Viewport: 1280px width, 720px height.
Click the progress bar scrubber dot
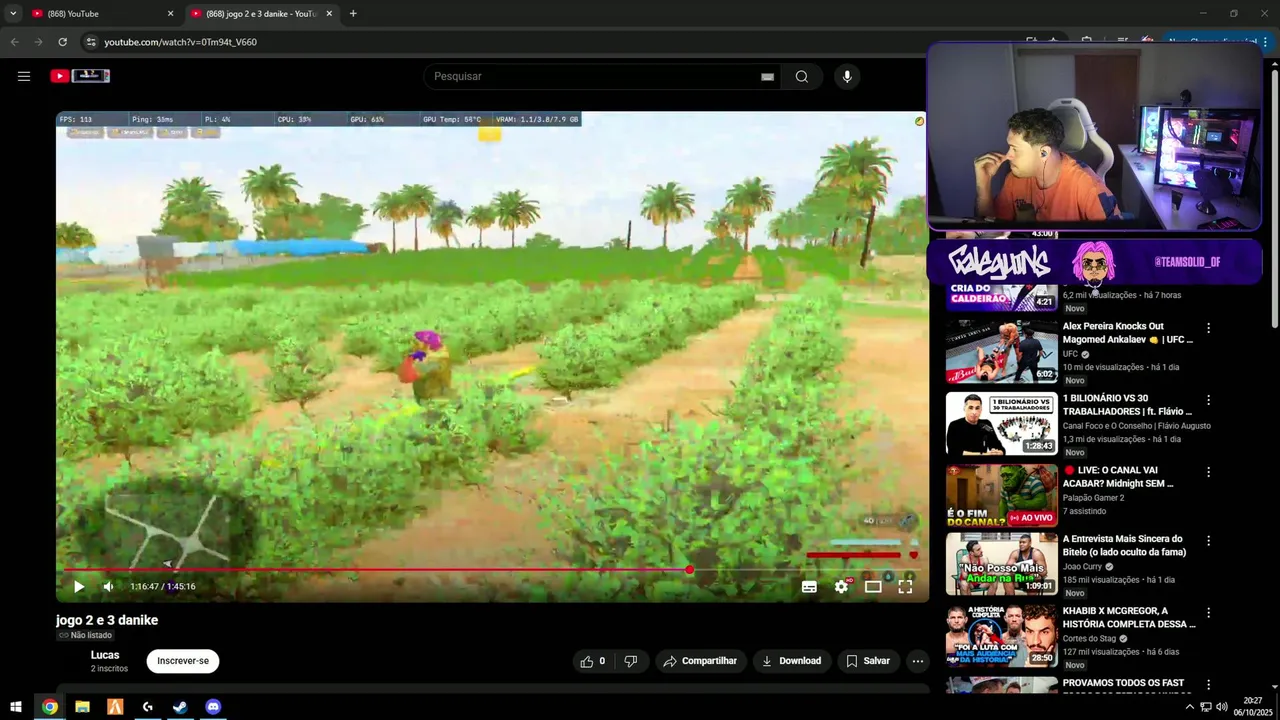point(689,570)
